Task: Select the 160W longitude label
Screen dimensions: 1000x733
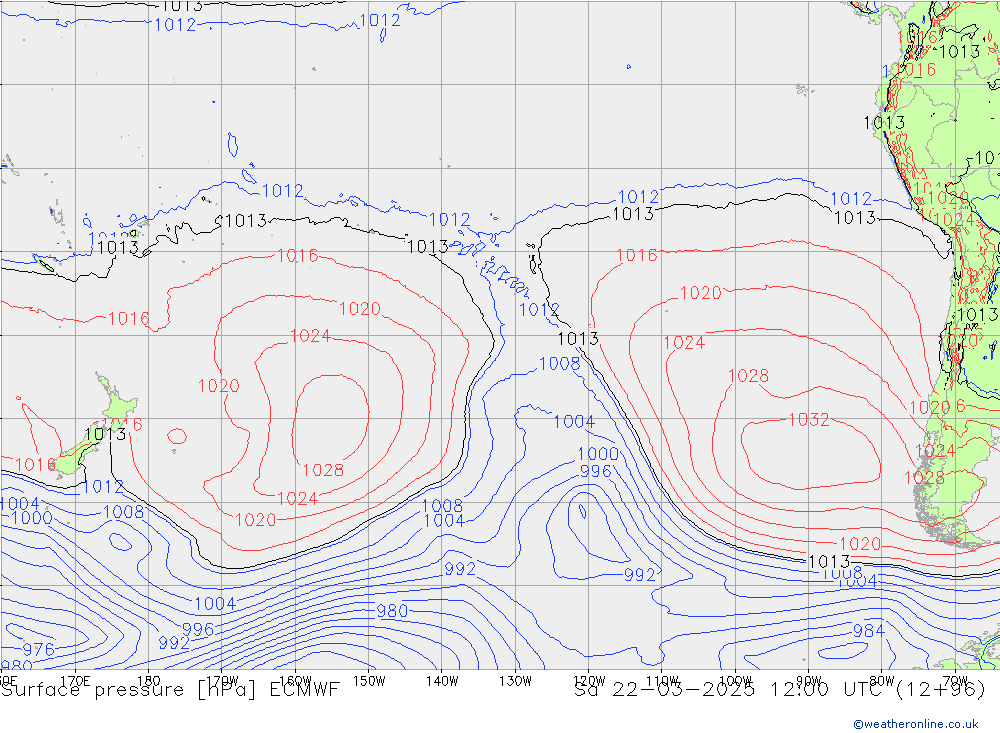Action: pyautogui.click(x=295, y=681)
